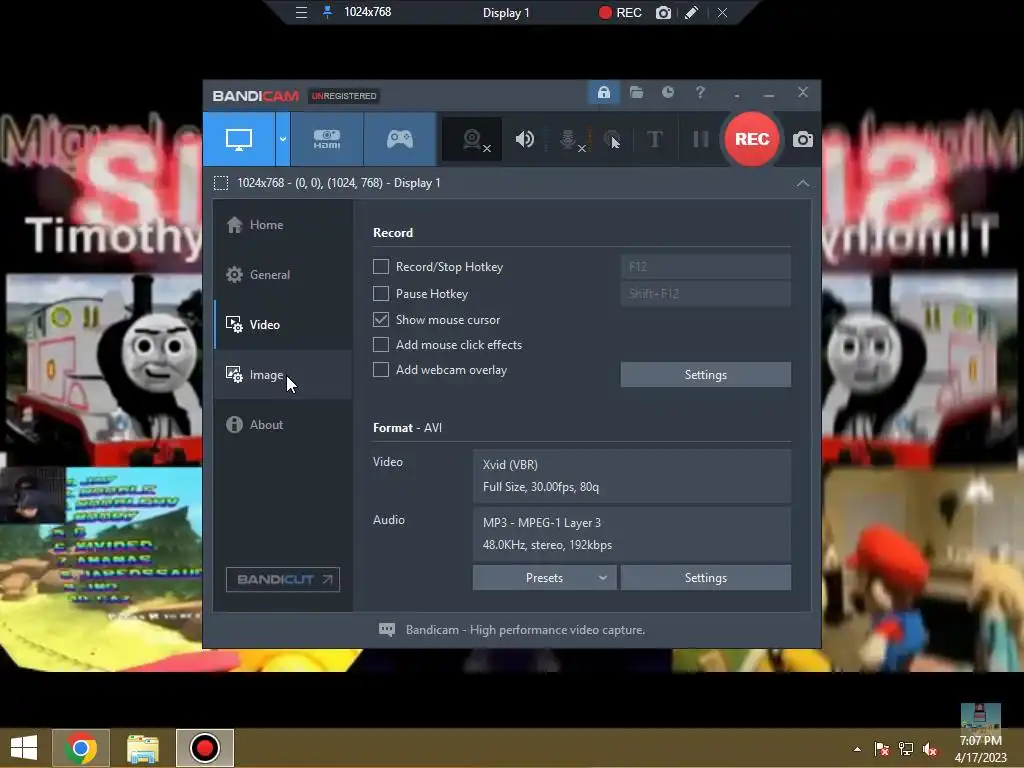The image size is (1024, 768).
Task: Click the network tray icon
Action: coord(906,749)
